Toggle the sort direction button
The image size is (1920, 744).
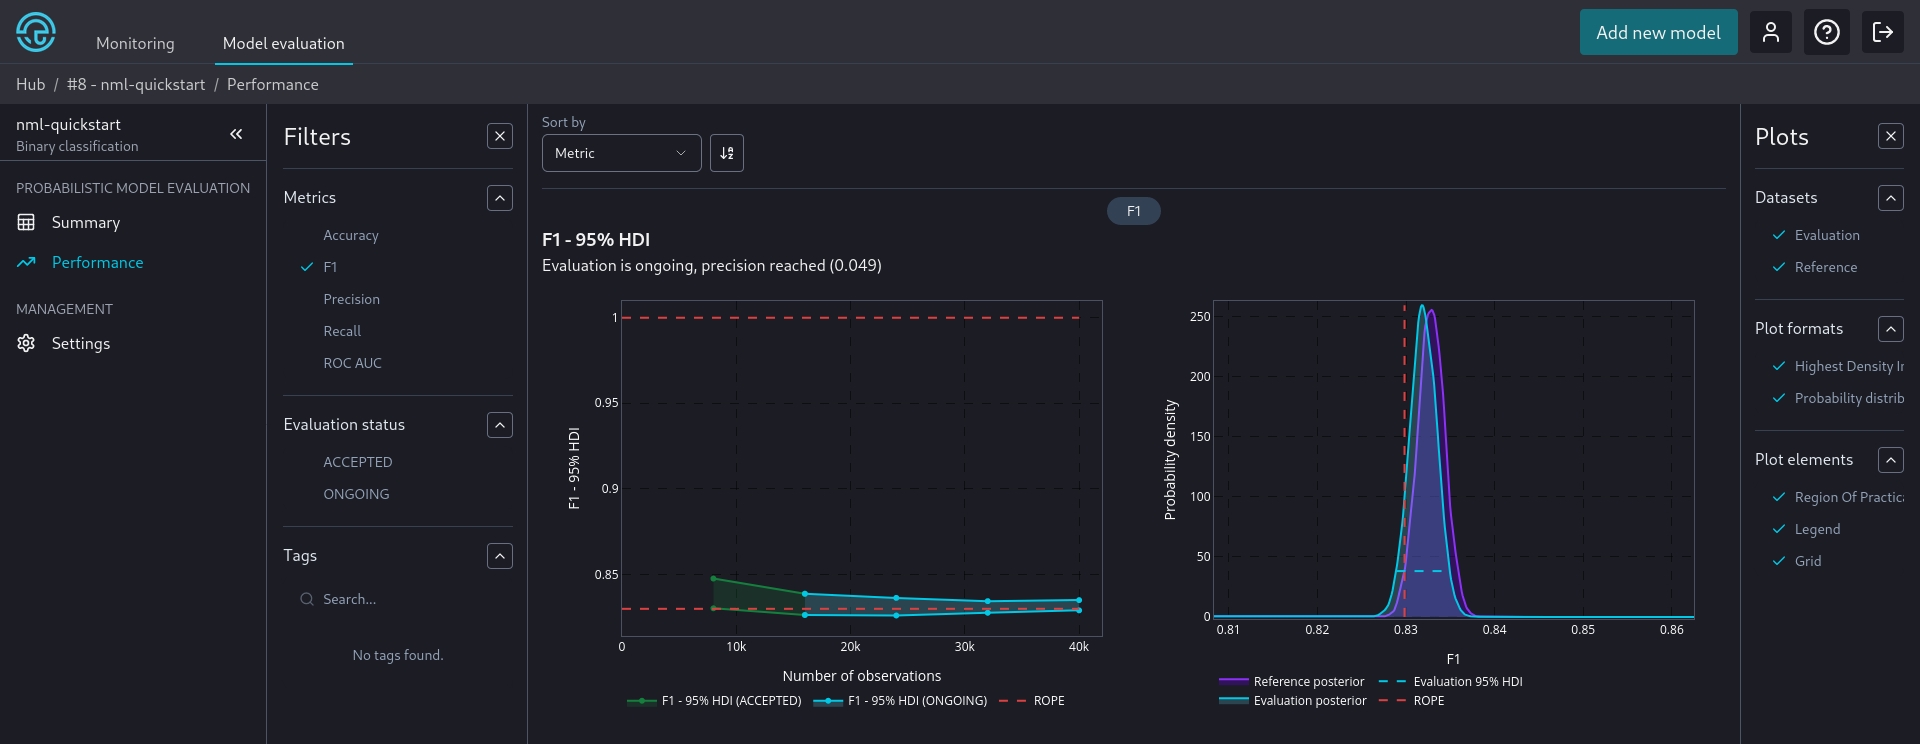coord(727,153)
